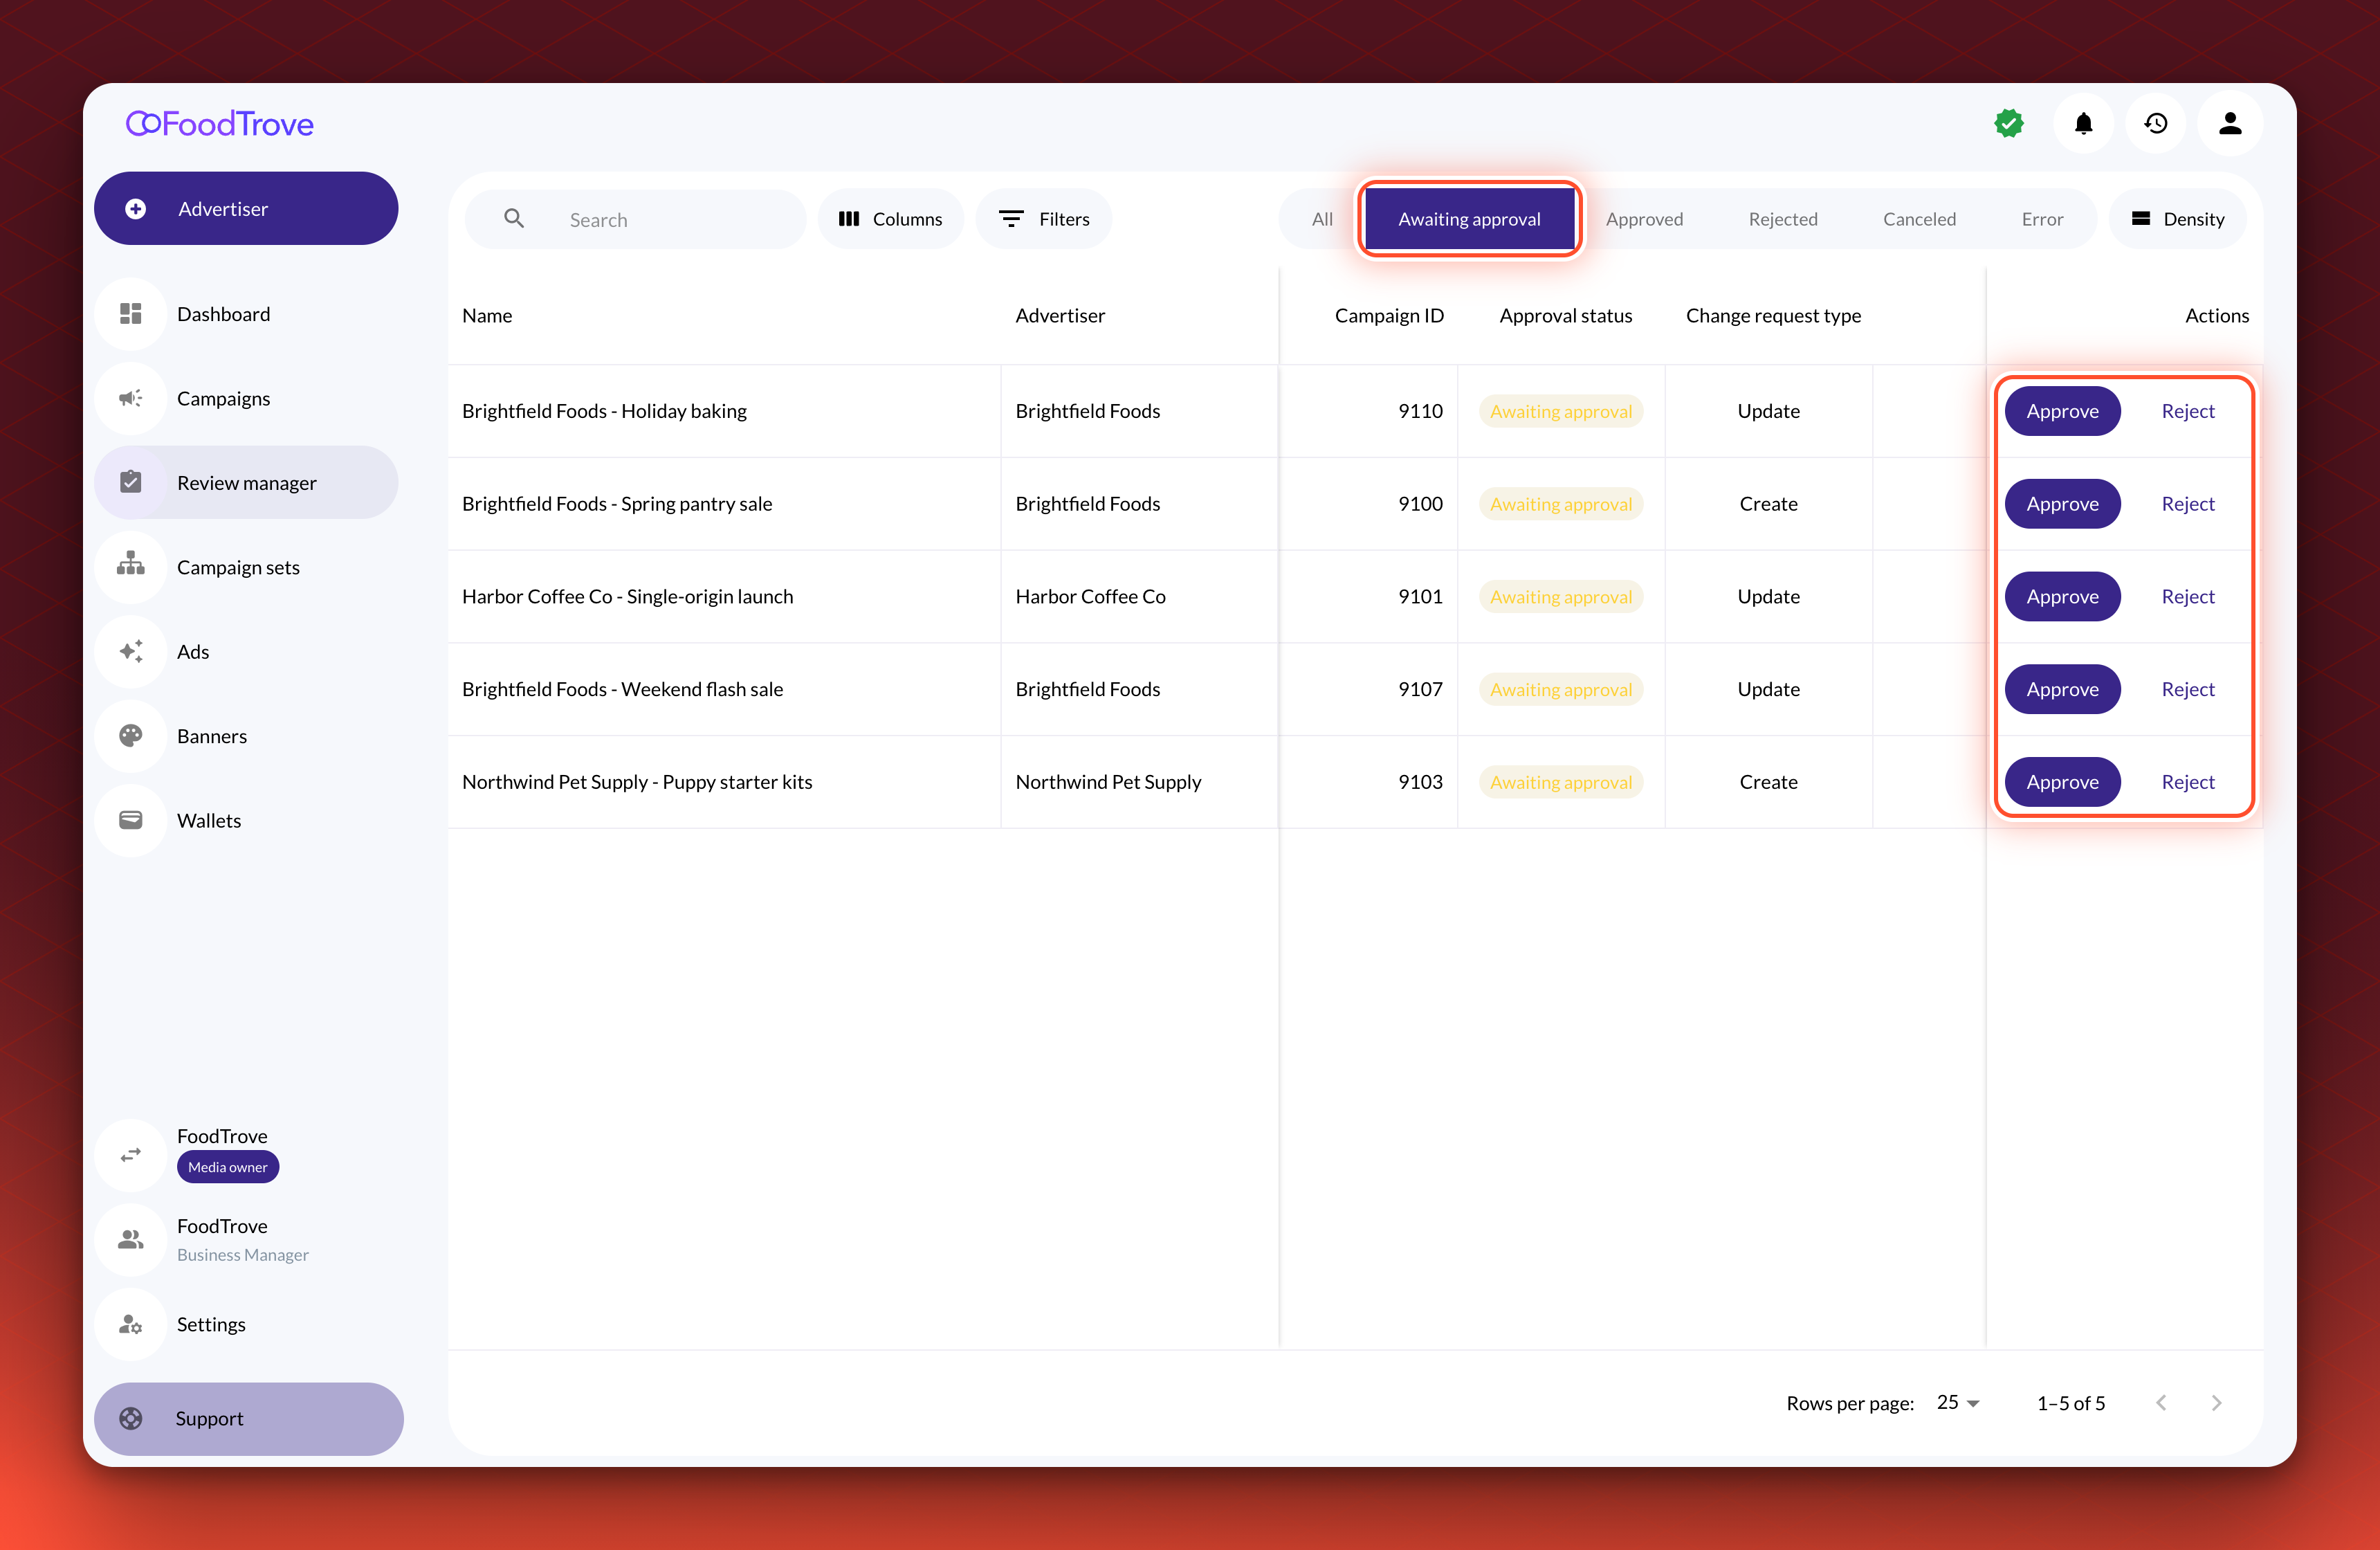Click campaign ID 9110 cell
This screenshot has height=1550, width=2380.
(1368, 411)
